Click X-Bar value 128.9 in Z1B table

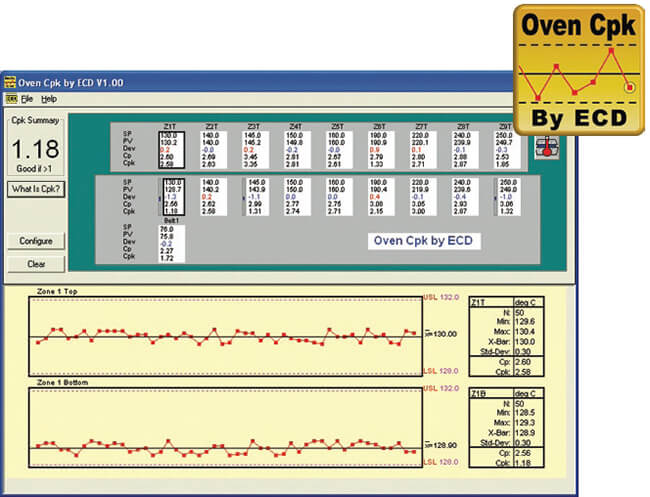[525, 433]
